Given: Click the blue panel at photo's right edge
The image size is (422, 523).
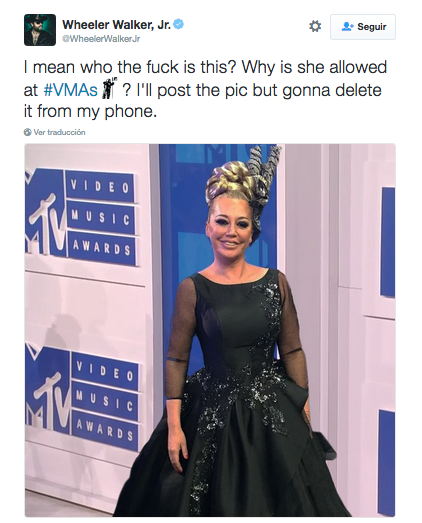Looking at the screenshot, I should 388,242.
